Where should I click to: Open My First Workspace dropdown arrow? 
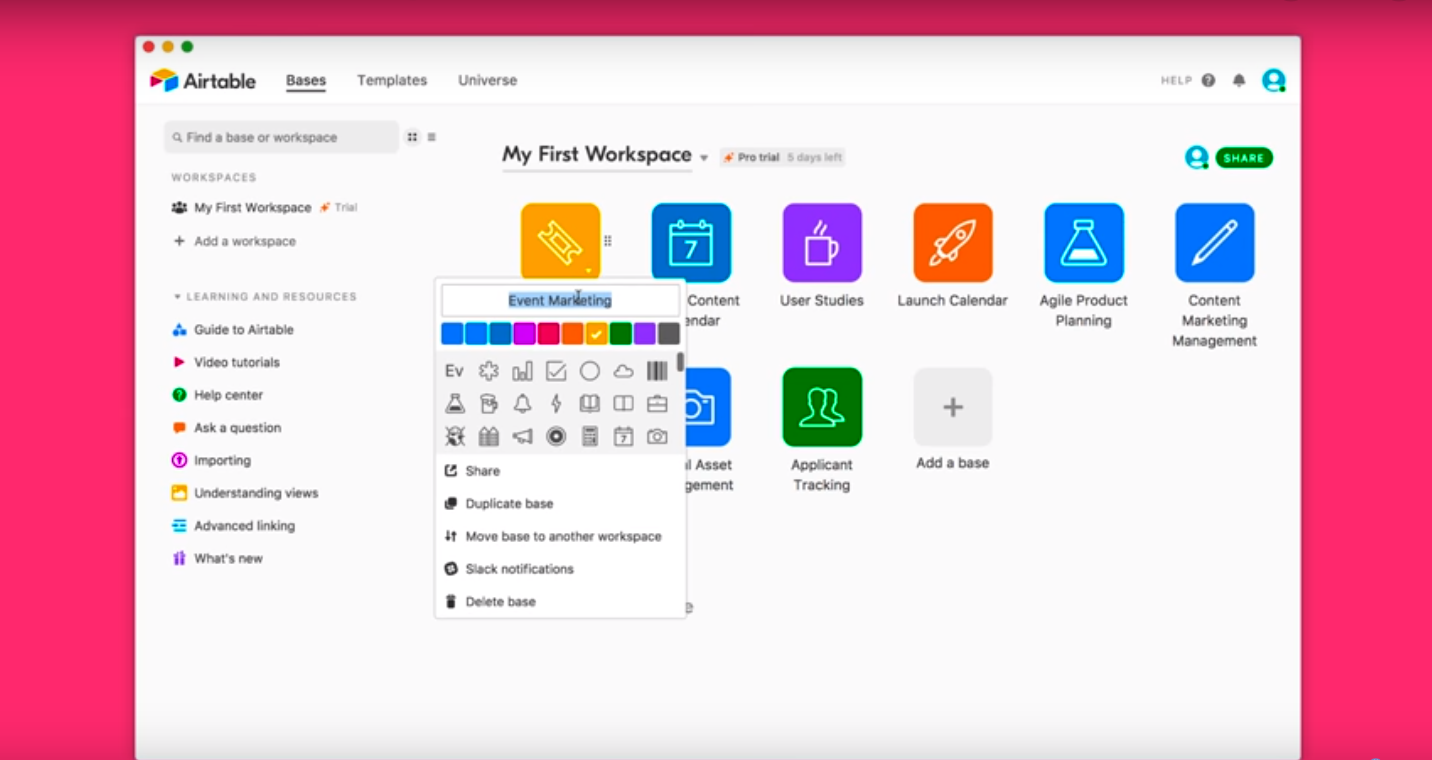click(x=704, y=158)
